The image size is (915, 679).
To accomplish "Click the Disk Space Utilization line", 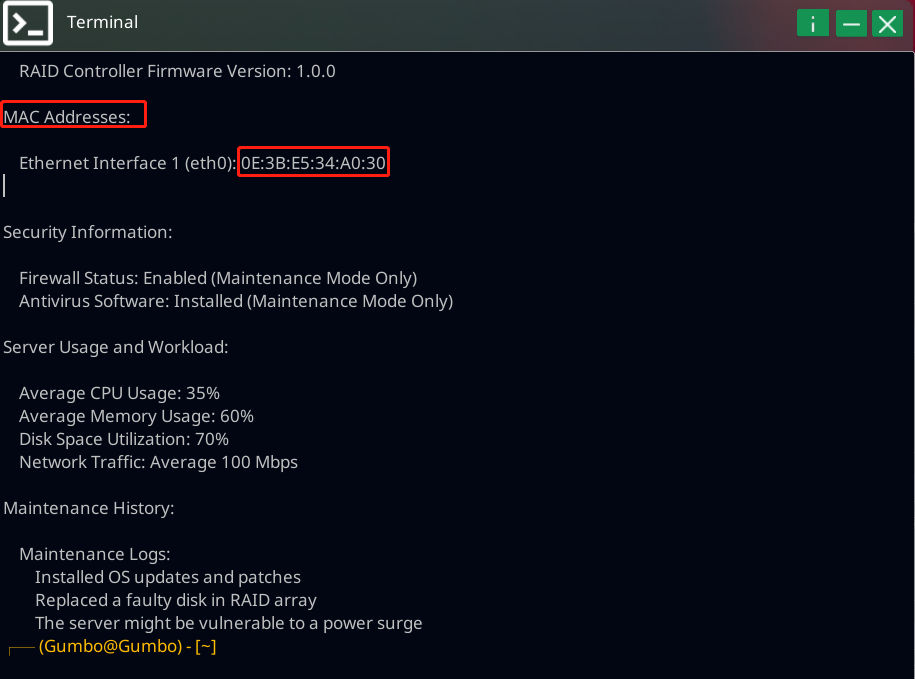I will pos(124,439).
